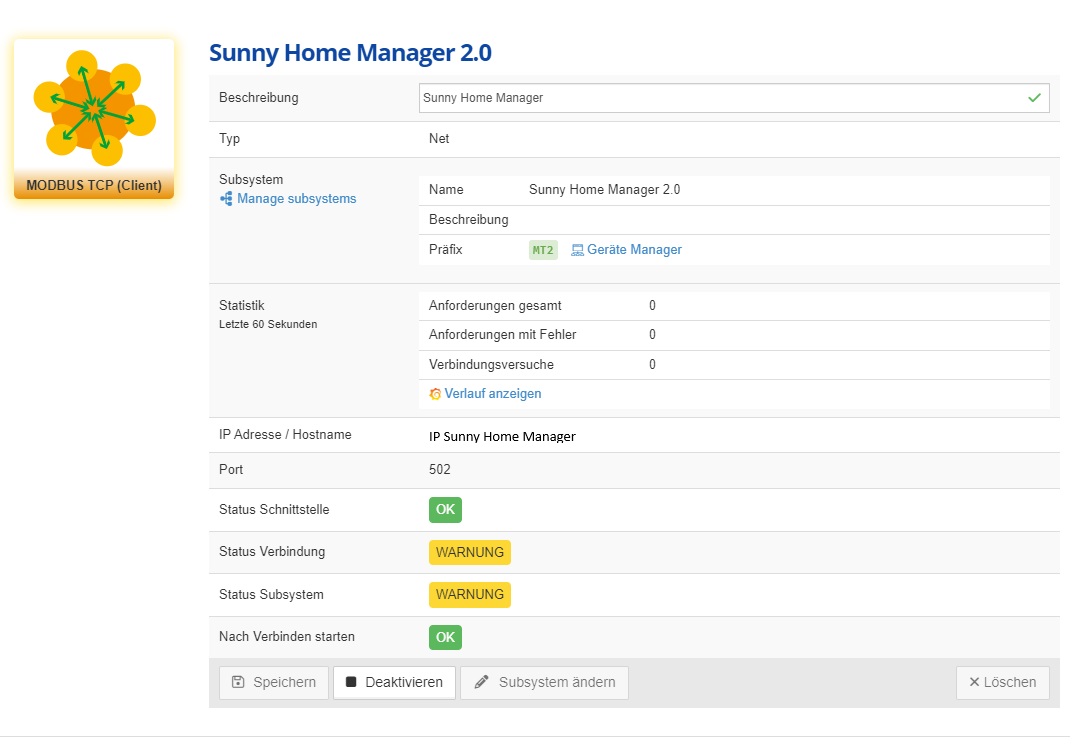Click the pencil icon on Subsystem ändern
Image resolution: width=1079 pixels, height=747 pixels.
(482, 682)
